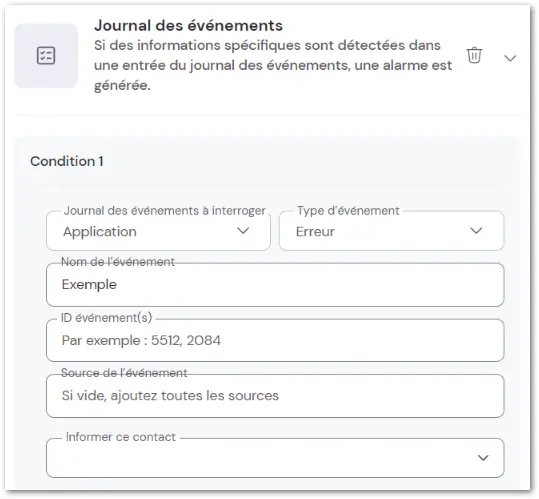Screen dimensions: 539x499
Task: Click the chevron arrow beside Erreur
Action: point(476,231)
